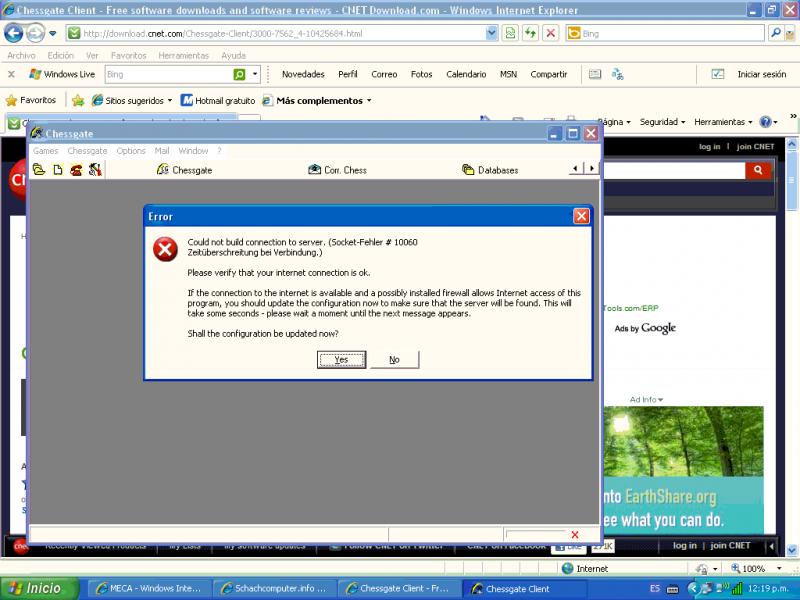Open the Edición menu
The image size is (800, 600).
tap(60, 55)
